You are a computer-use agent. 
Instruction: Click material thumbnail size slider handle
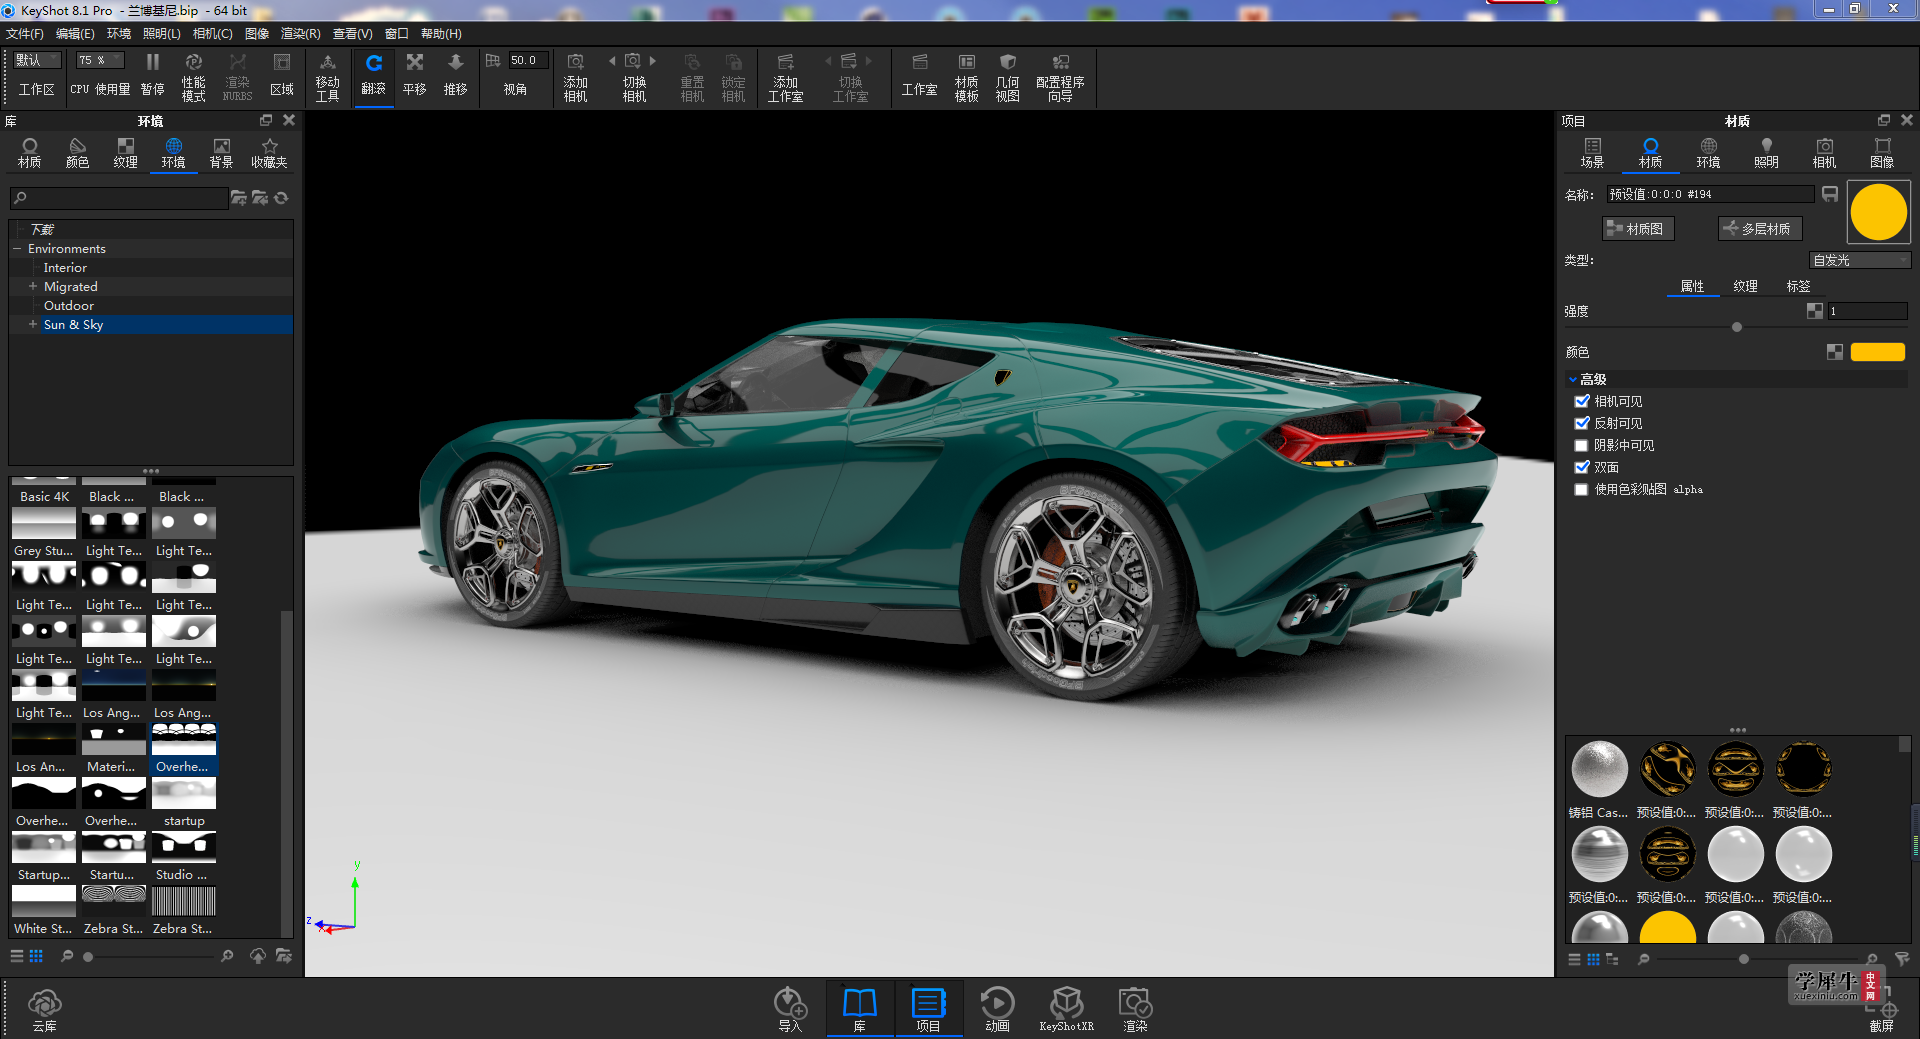[x=1744, y=959]
